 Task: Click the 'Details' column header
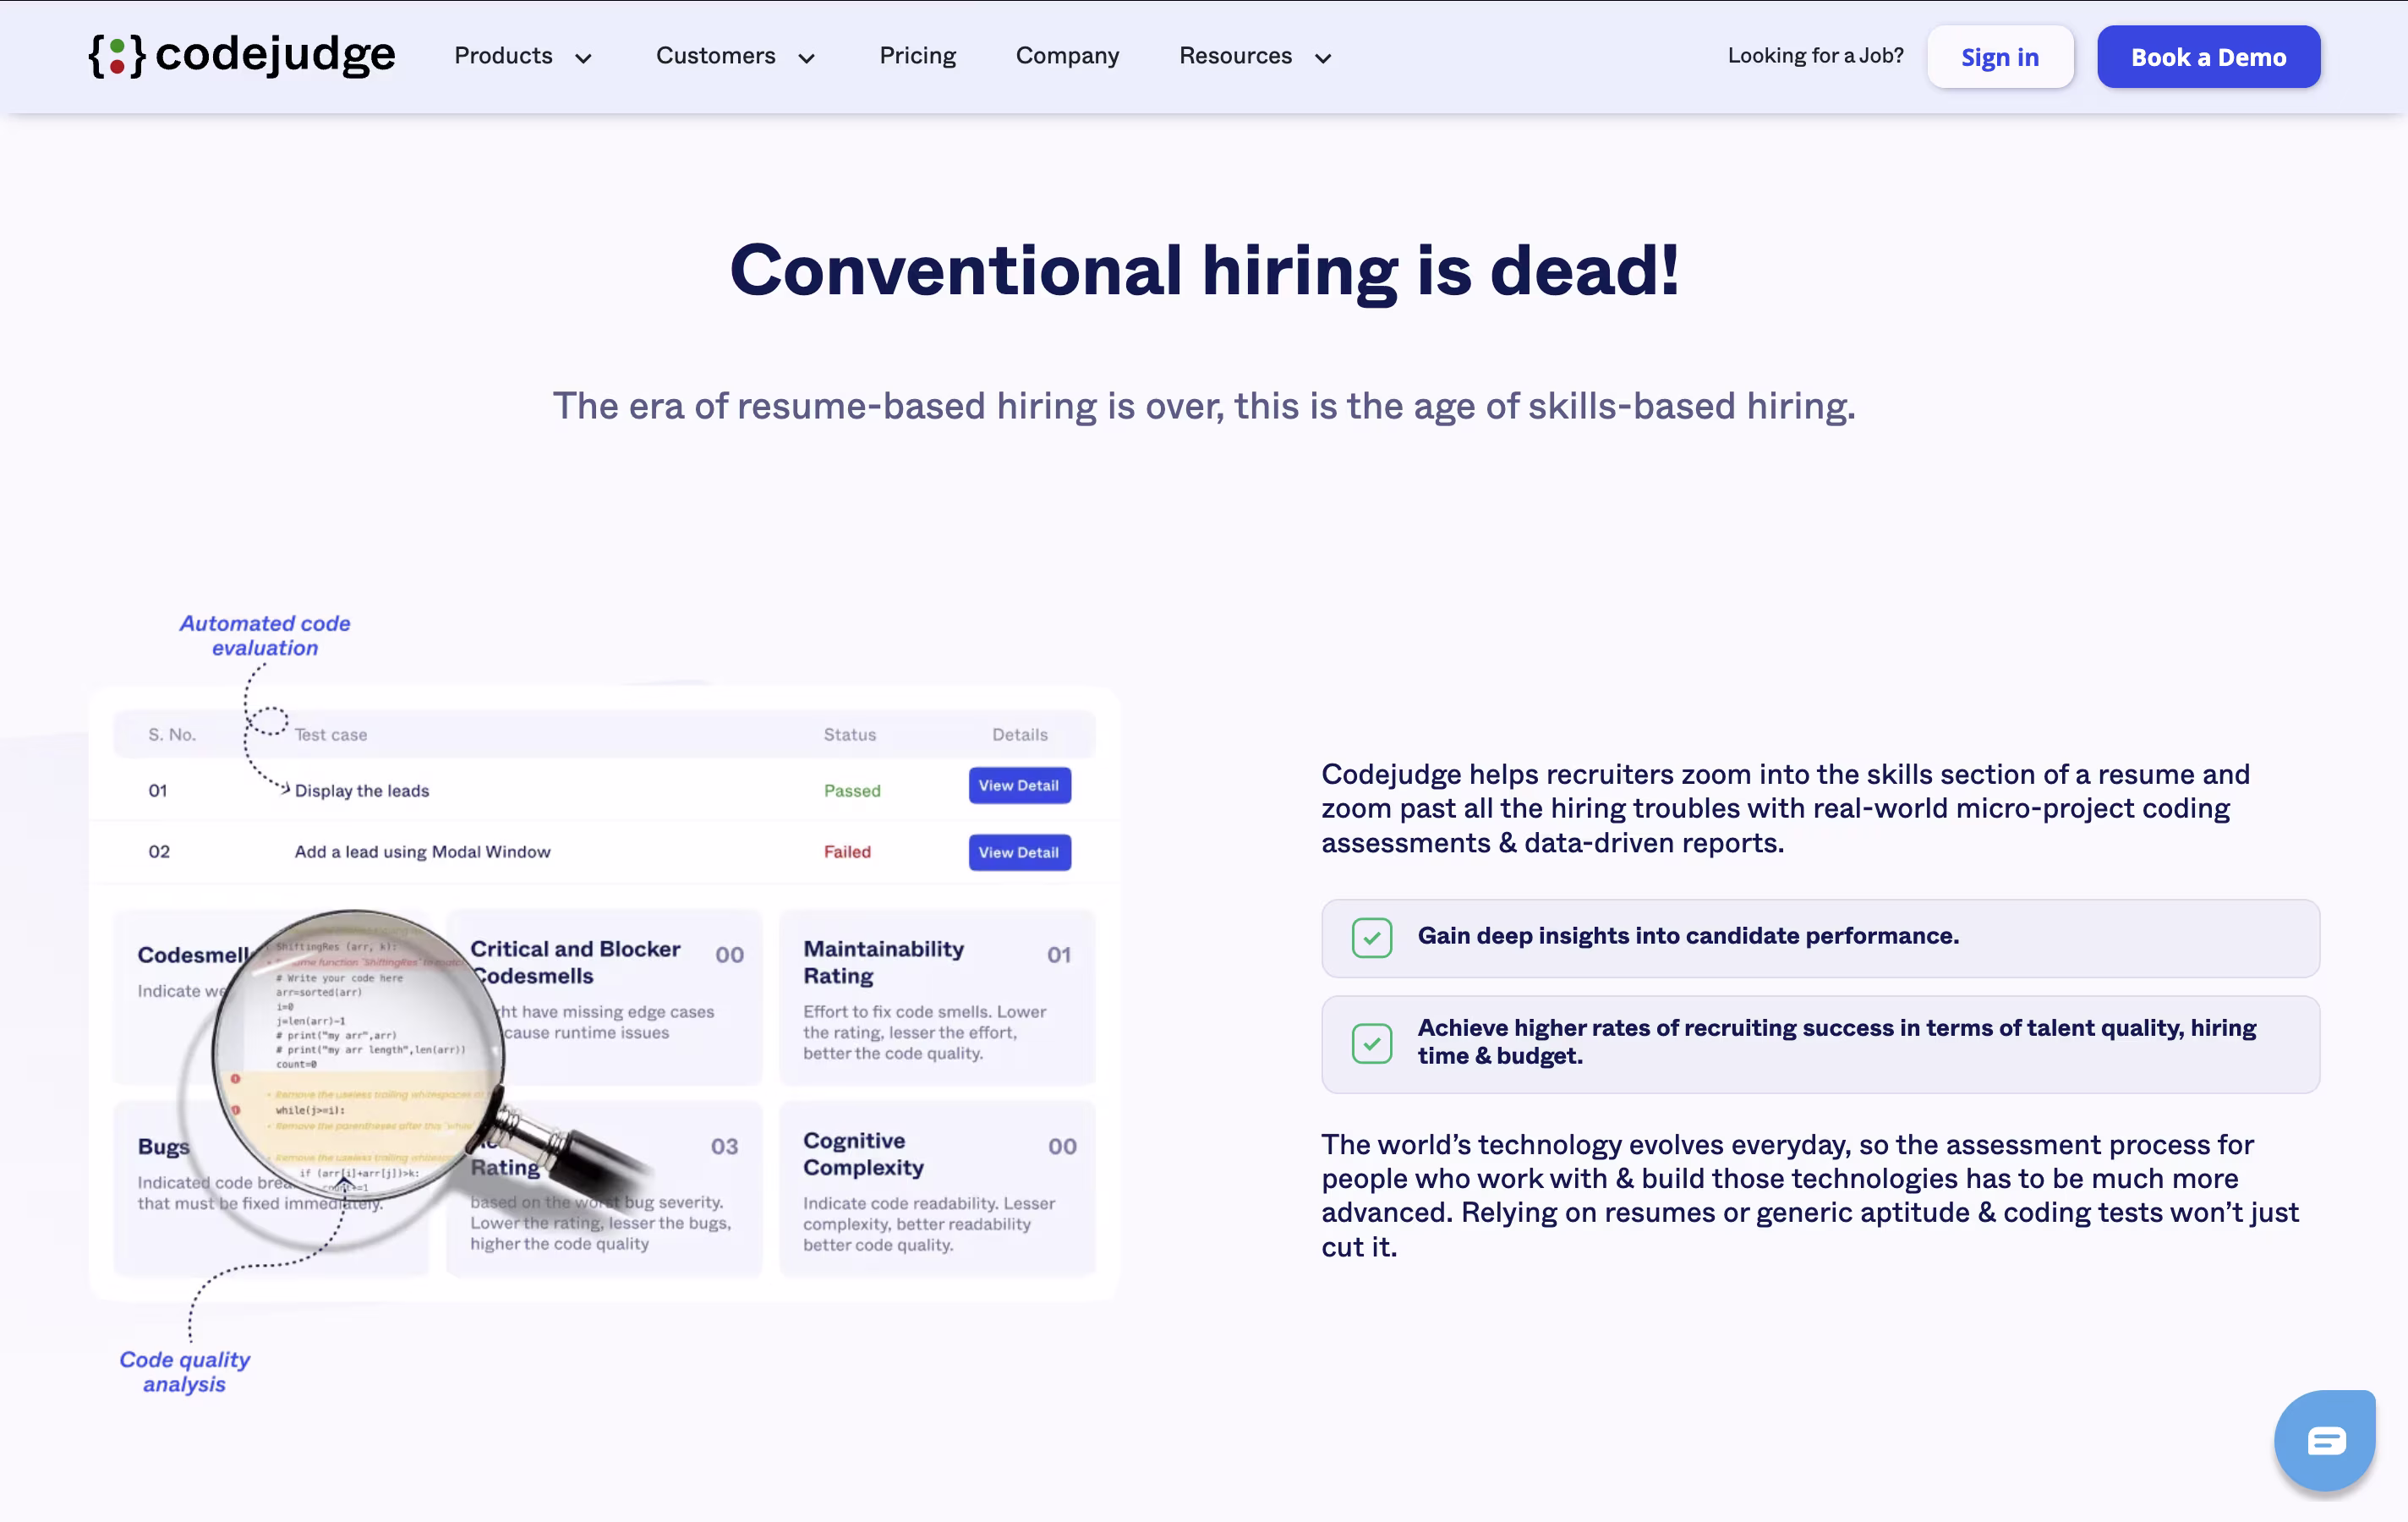pyautogui.click(x=1019, y=734)
